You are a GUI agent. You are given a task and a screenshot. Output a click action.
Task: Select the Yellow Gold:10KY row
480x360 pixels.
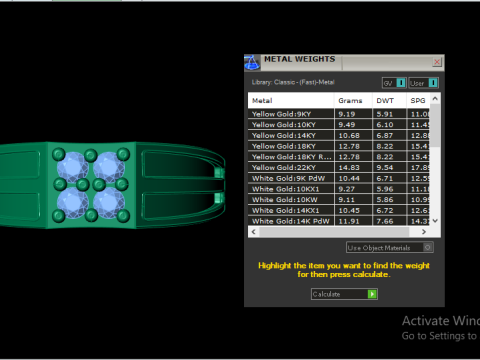click(338, 125)
